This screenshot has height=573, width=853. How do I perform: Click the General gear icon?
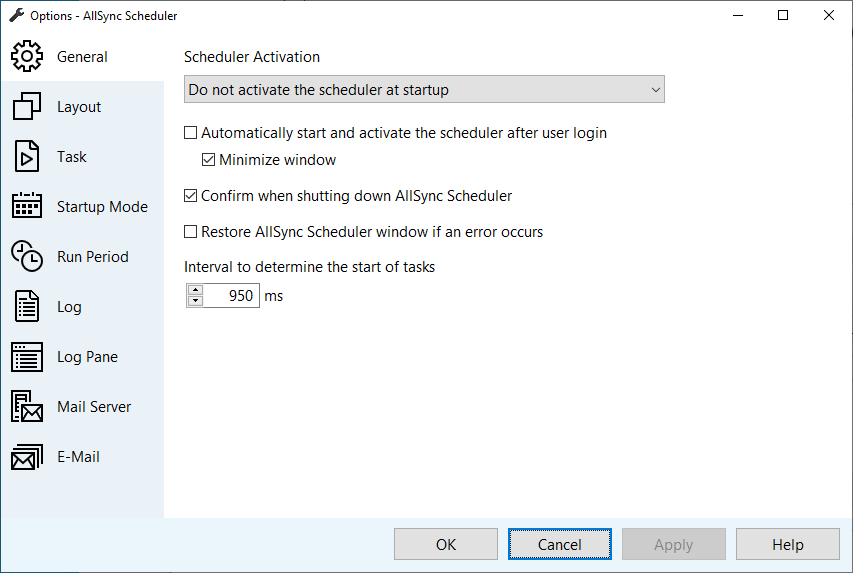[x=27, y=57]
